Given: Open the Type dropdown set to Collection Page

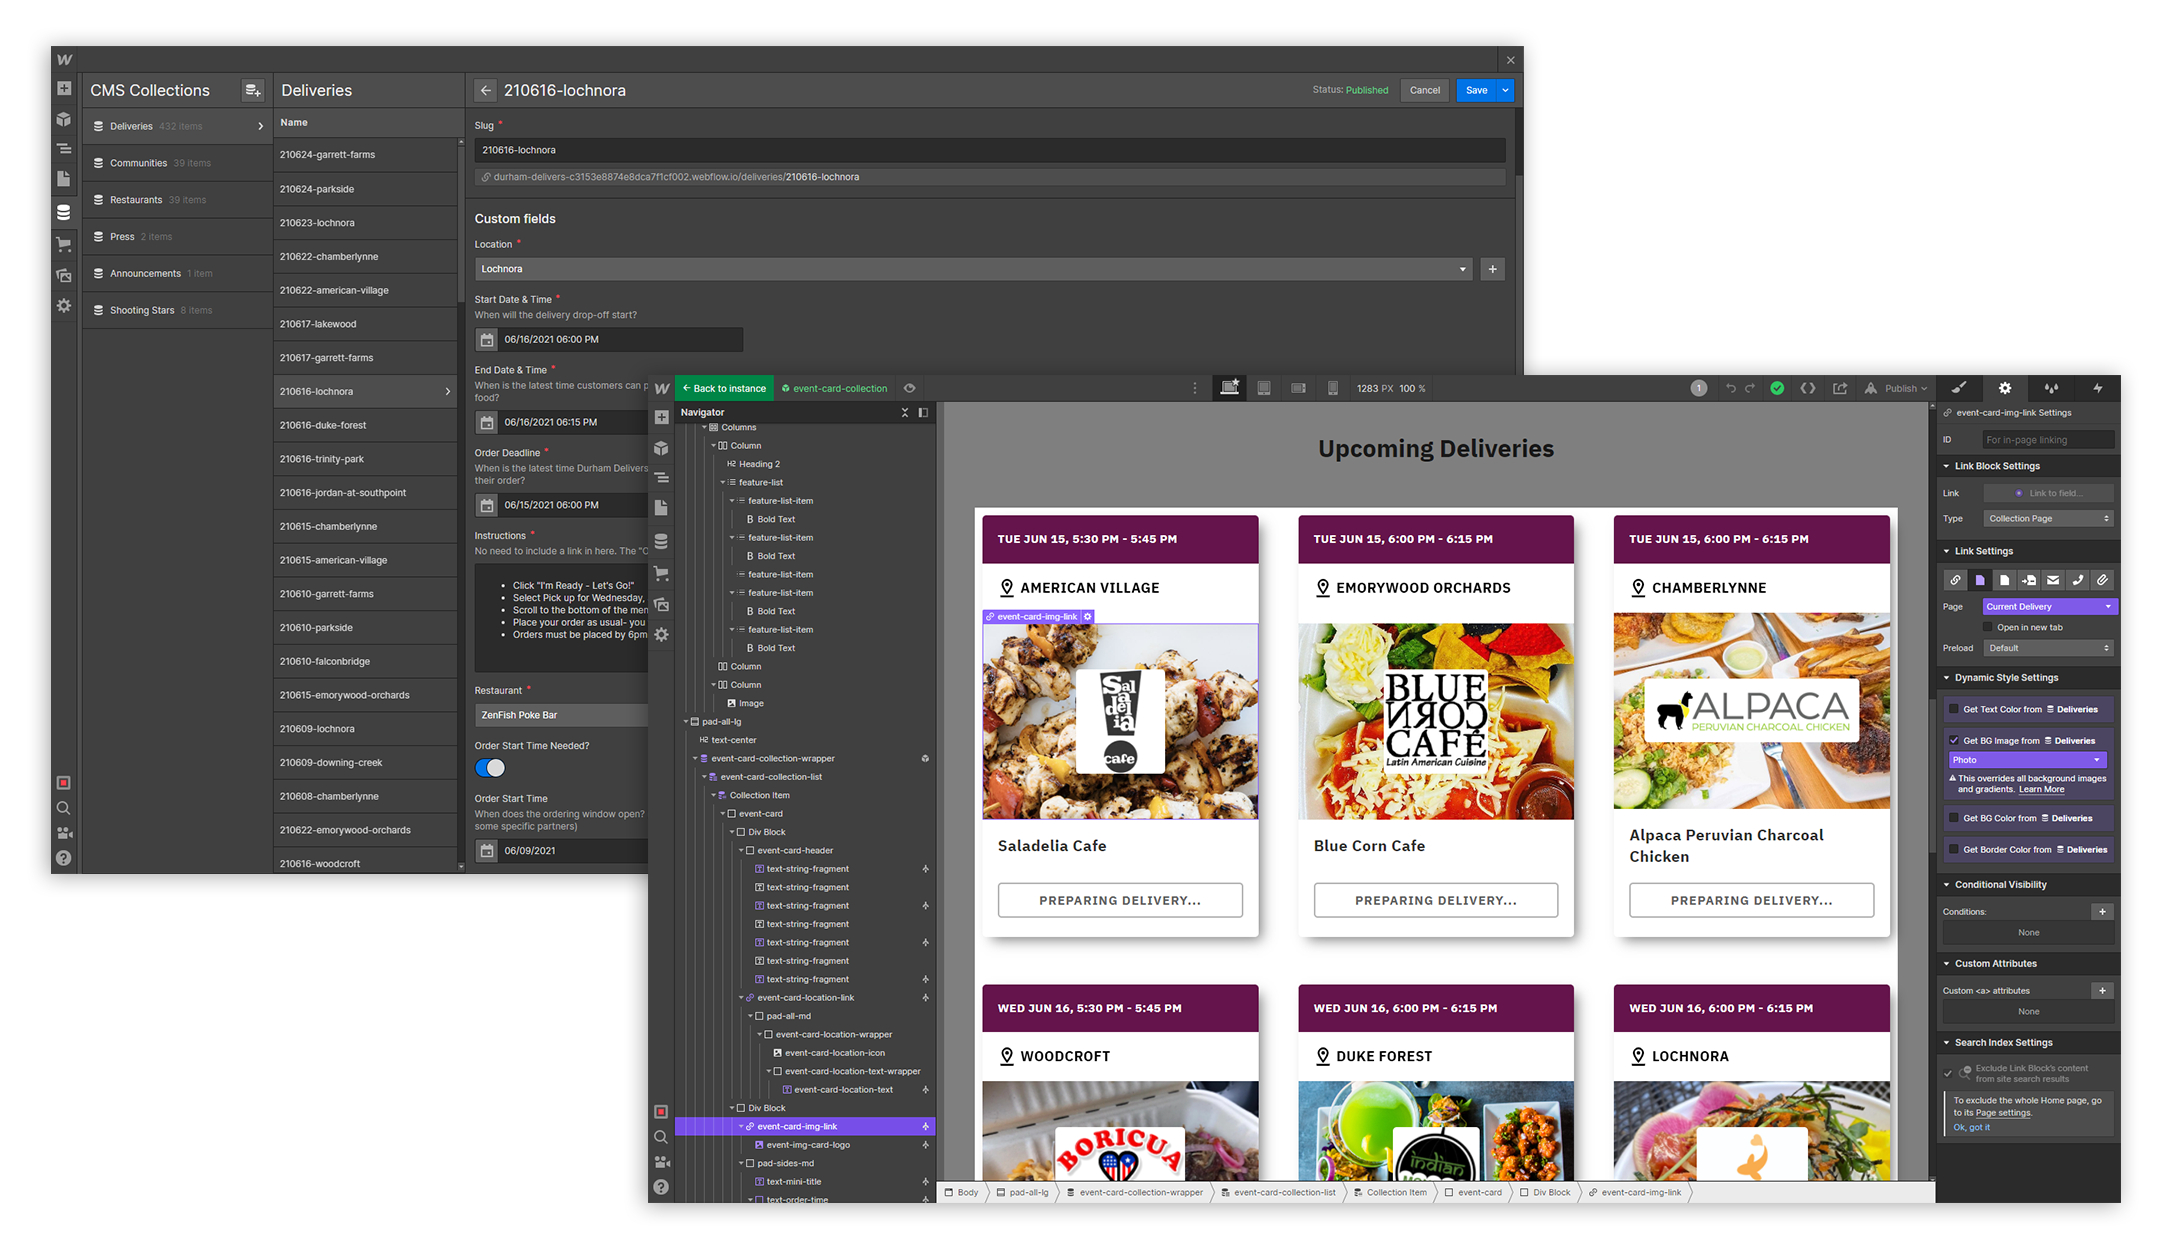Looking at the screenshot, I should [2048, 519].
